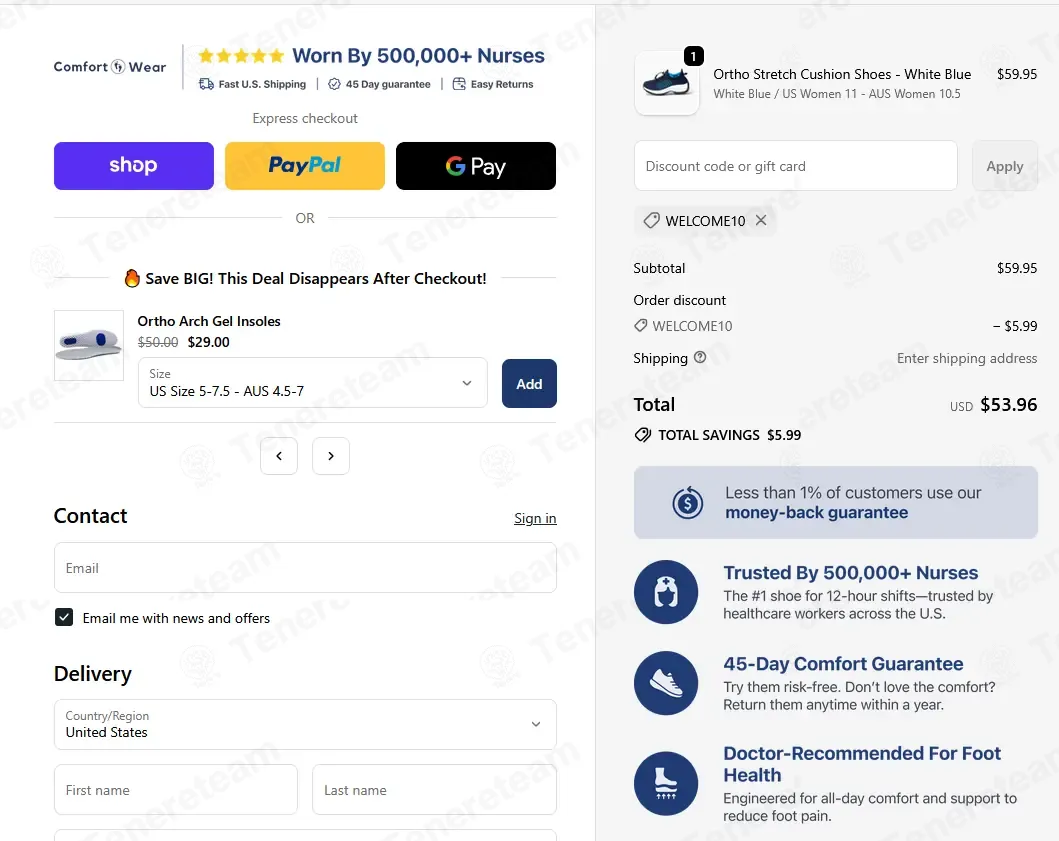Click 'Enter shipping address' text
This screenshot has height=841, width=1059.
click(x=966, y=358)
